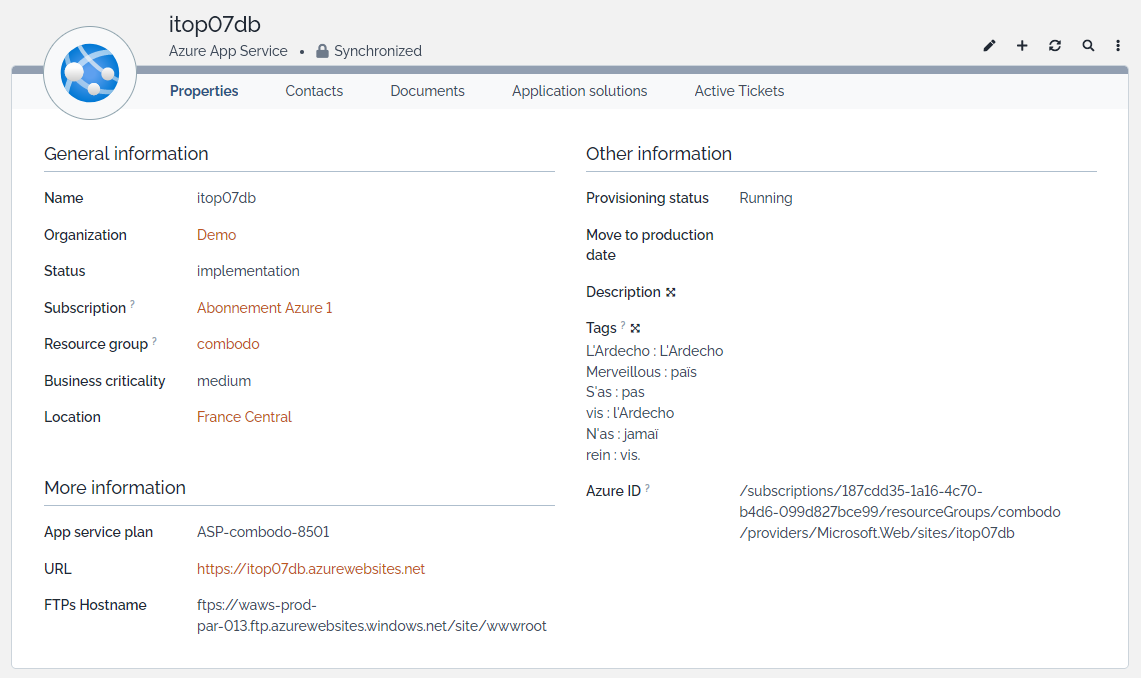Visit the itop07db.azurewebsites.net URL
Screen dimensions: 1141x678
[x=310, y=569]
